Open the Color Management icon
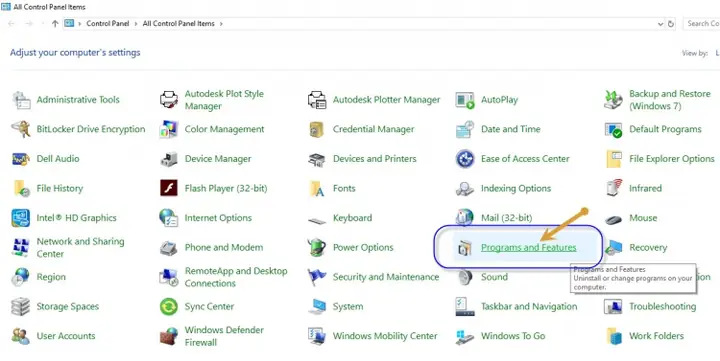720x361 pixels. click(x=169, y=130)
